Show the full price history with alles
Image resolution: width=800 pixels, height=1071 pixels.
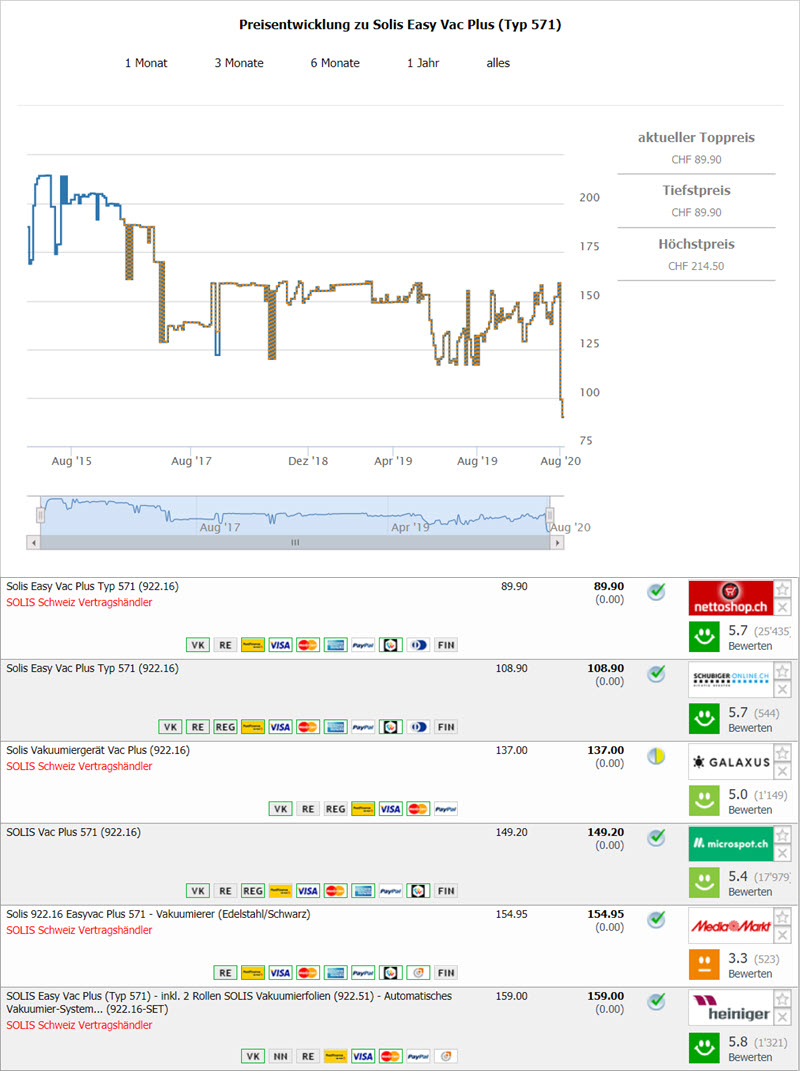(x=498, y=63)
